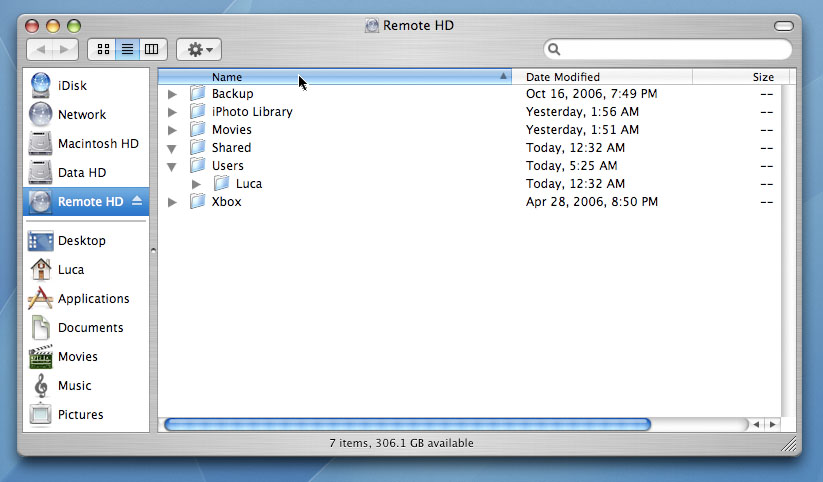This screenshot has height=482, width=823.
Task: Go back with the back arrow button
Action: [40, 49]
